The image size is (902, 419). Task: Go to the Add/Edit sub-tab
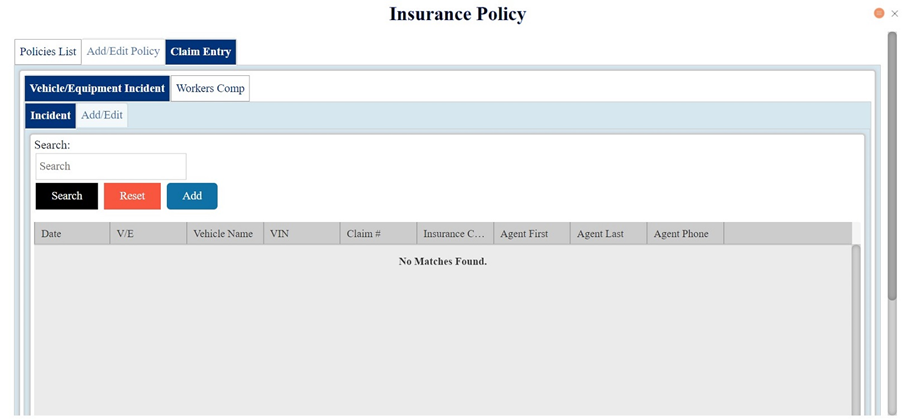point(102,115)
